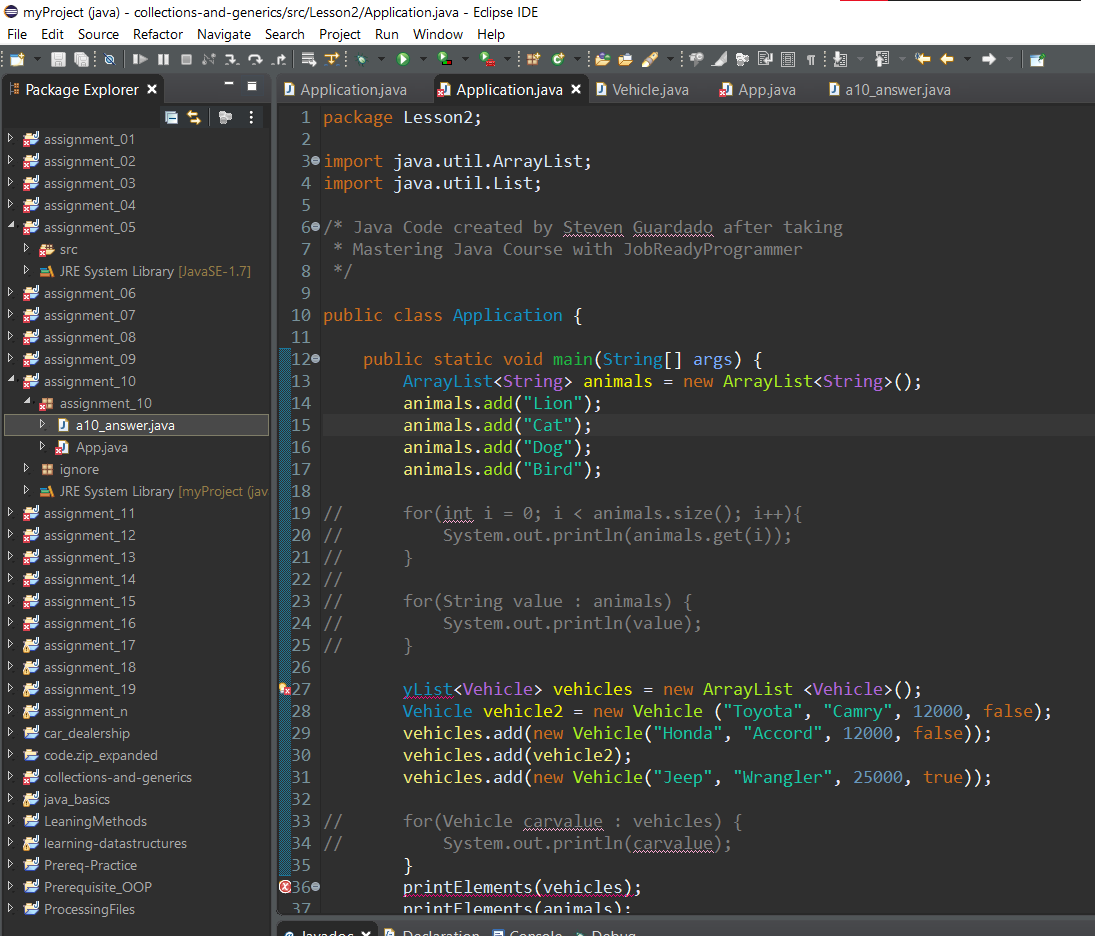The image size is (1095, 936).
Task: Click the Save toolbar icon
Action: coord(58,60)
